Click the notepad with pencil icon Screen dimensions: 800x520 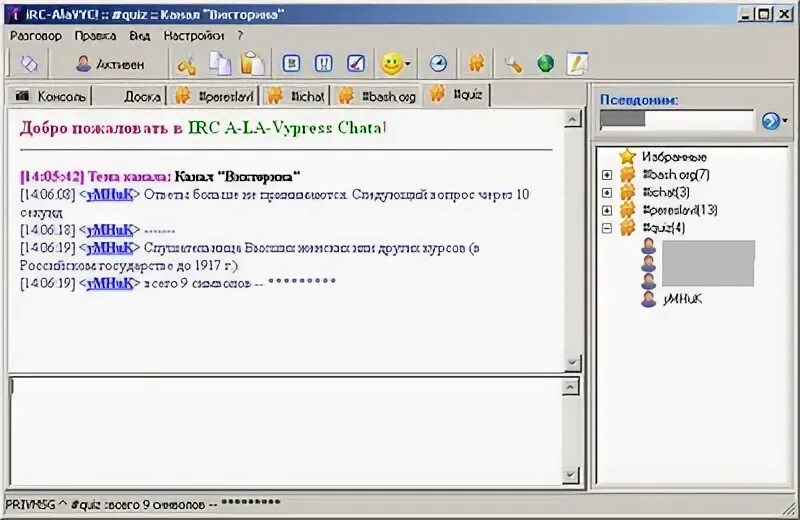click(x=578, y=64)
